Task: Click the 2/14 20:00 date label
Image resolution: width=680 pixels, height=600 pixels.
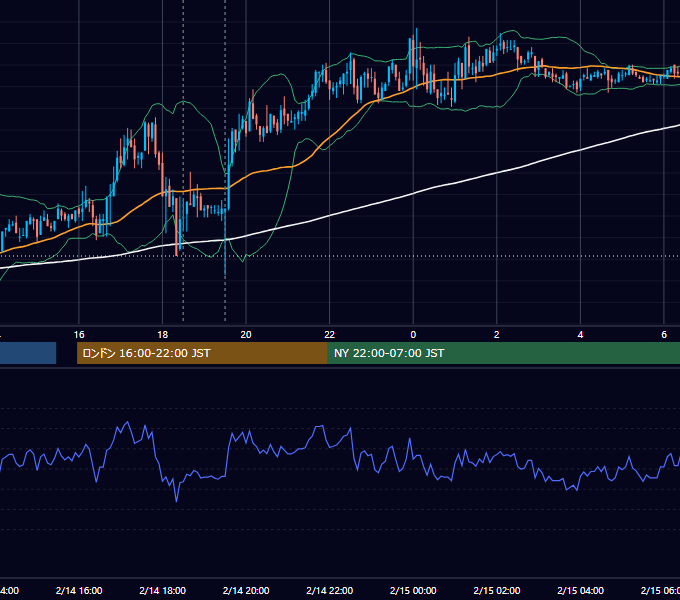Action: [x=246, y=590]
